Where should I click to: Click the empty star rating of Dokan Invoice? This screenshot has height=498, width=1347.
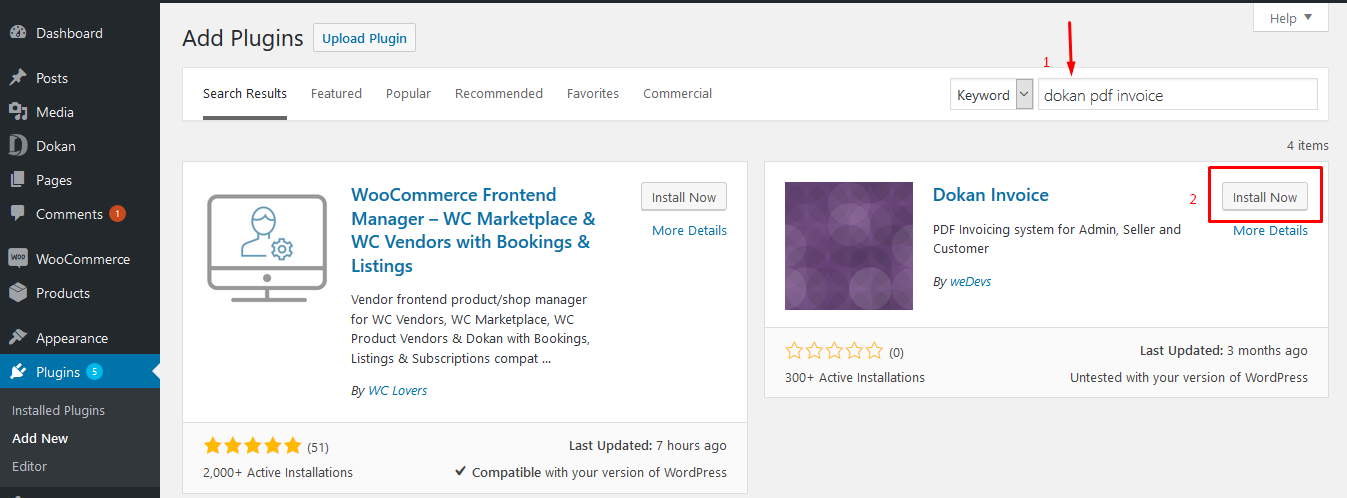coord(834,351)
